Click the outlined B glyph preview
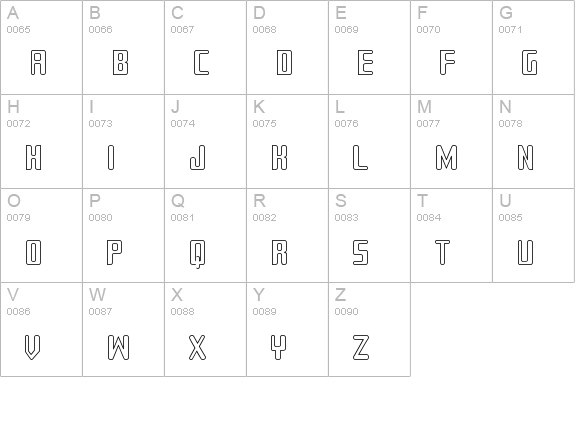 tap(120, 63)
